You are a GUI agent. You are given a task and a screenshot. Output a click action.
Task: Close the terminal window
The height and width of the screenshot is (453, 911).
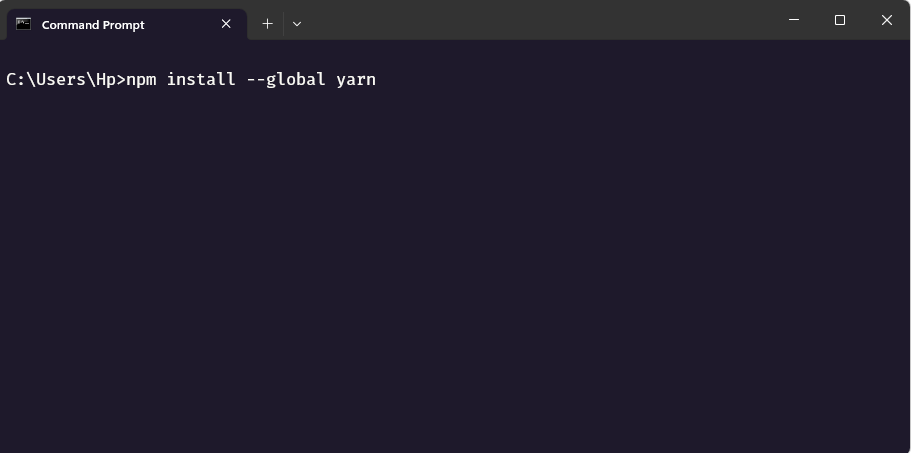(886, 20)
